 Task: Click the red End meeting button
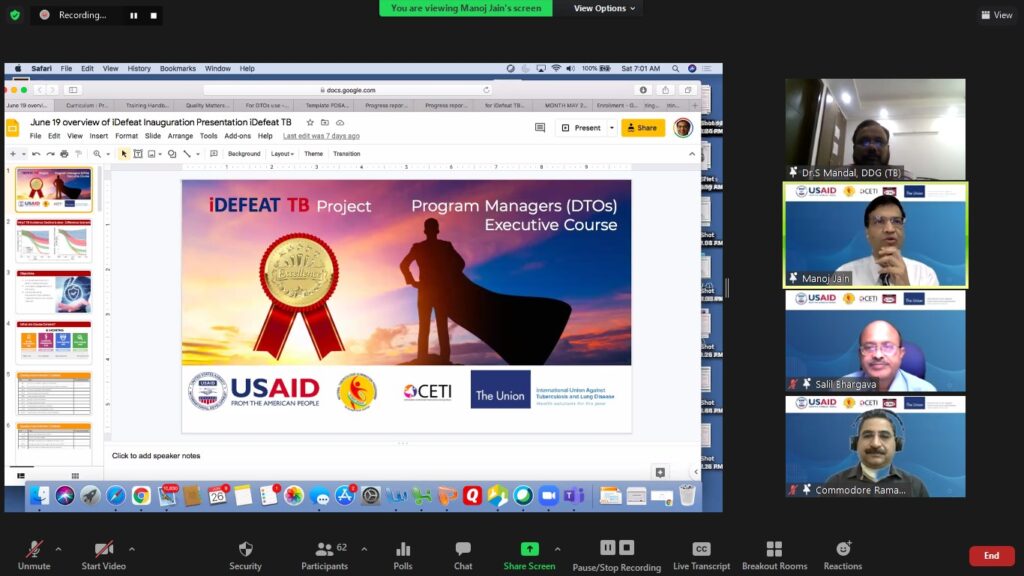(x=991, y=556)
